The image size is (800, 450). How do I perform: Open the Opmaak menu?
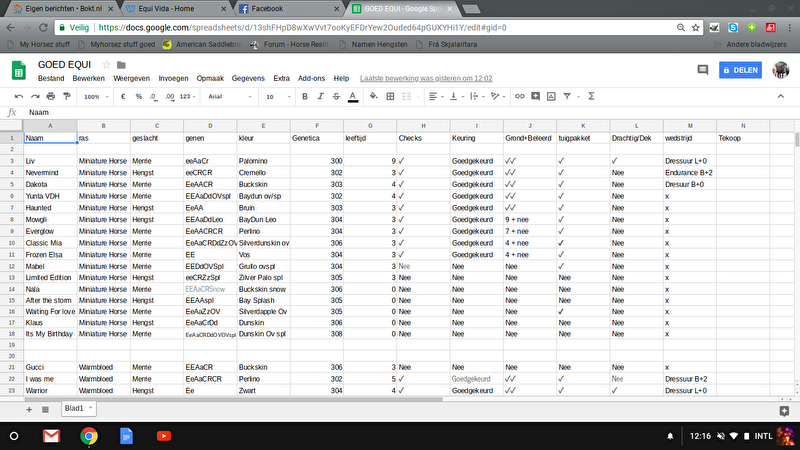point(210,78)
